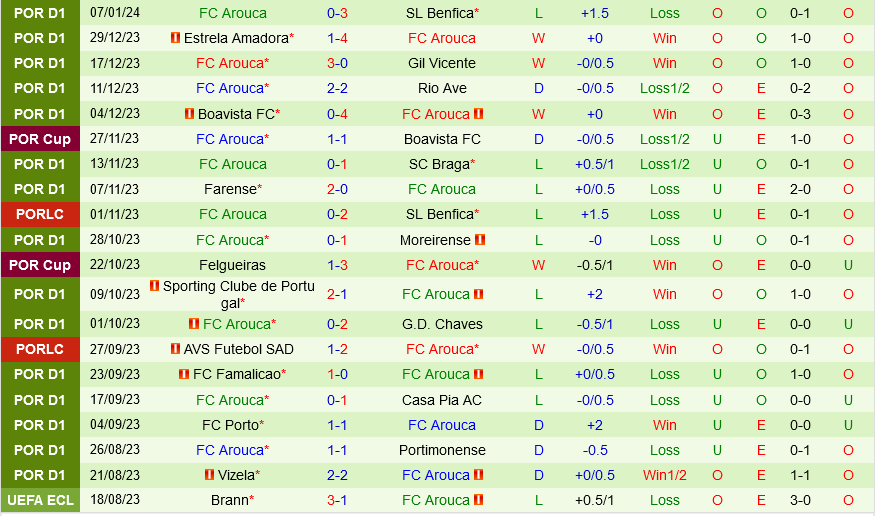Click the red card icon before Sporting Clube de Portugal
Image resolution: width=875 pixels, height=516 pixels.
tap(155, 286)
